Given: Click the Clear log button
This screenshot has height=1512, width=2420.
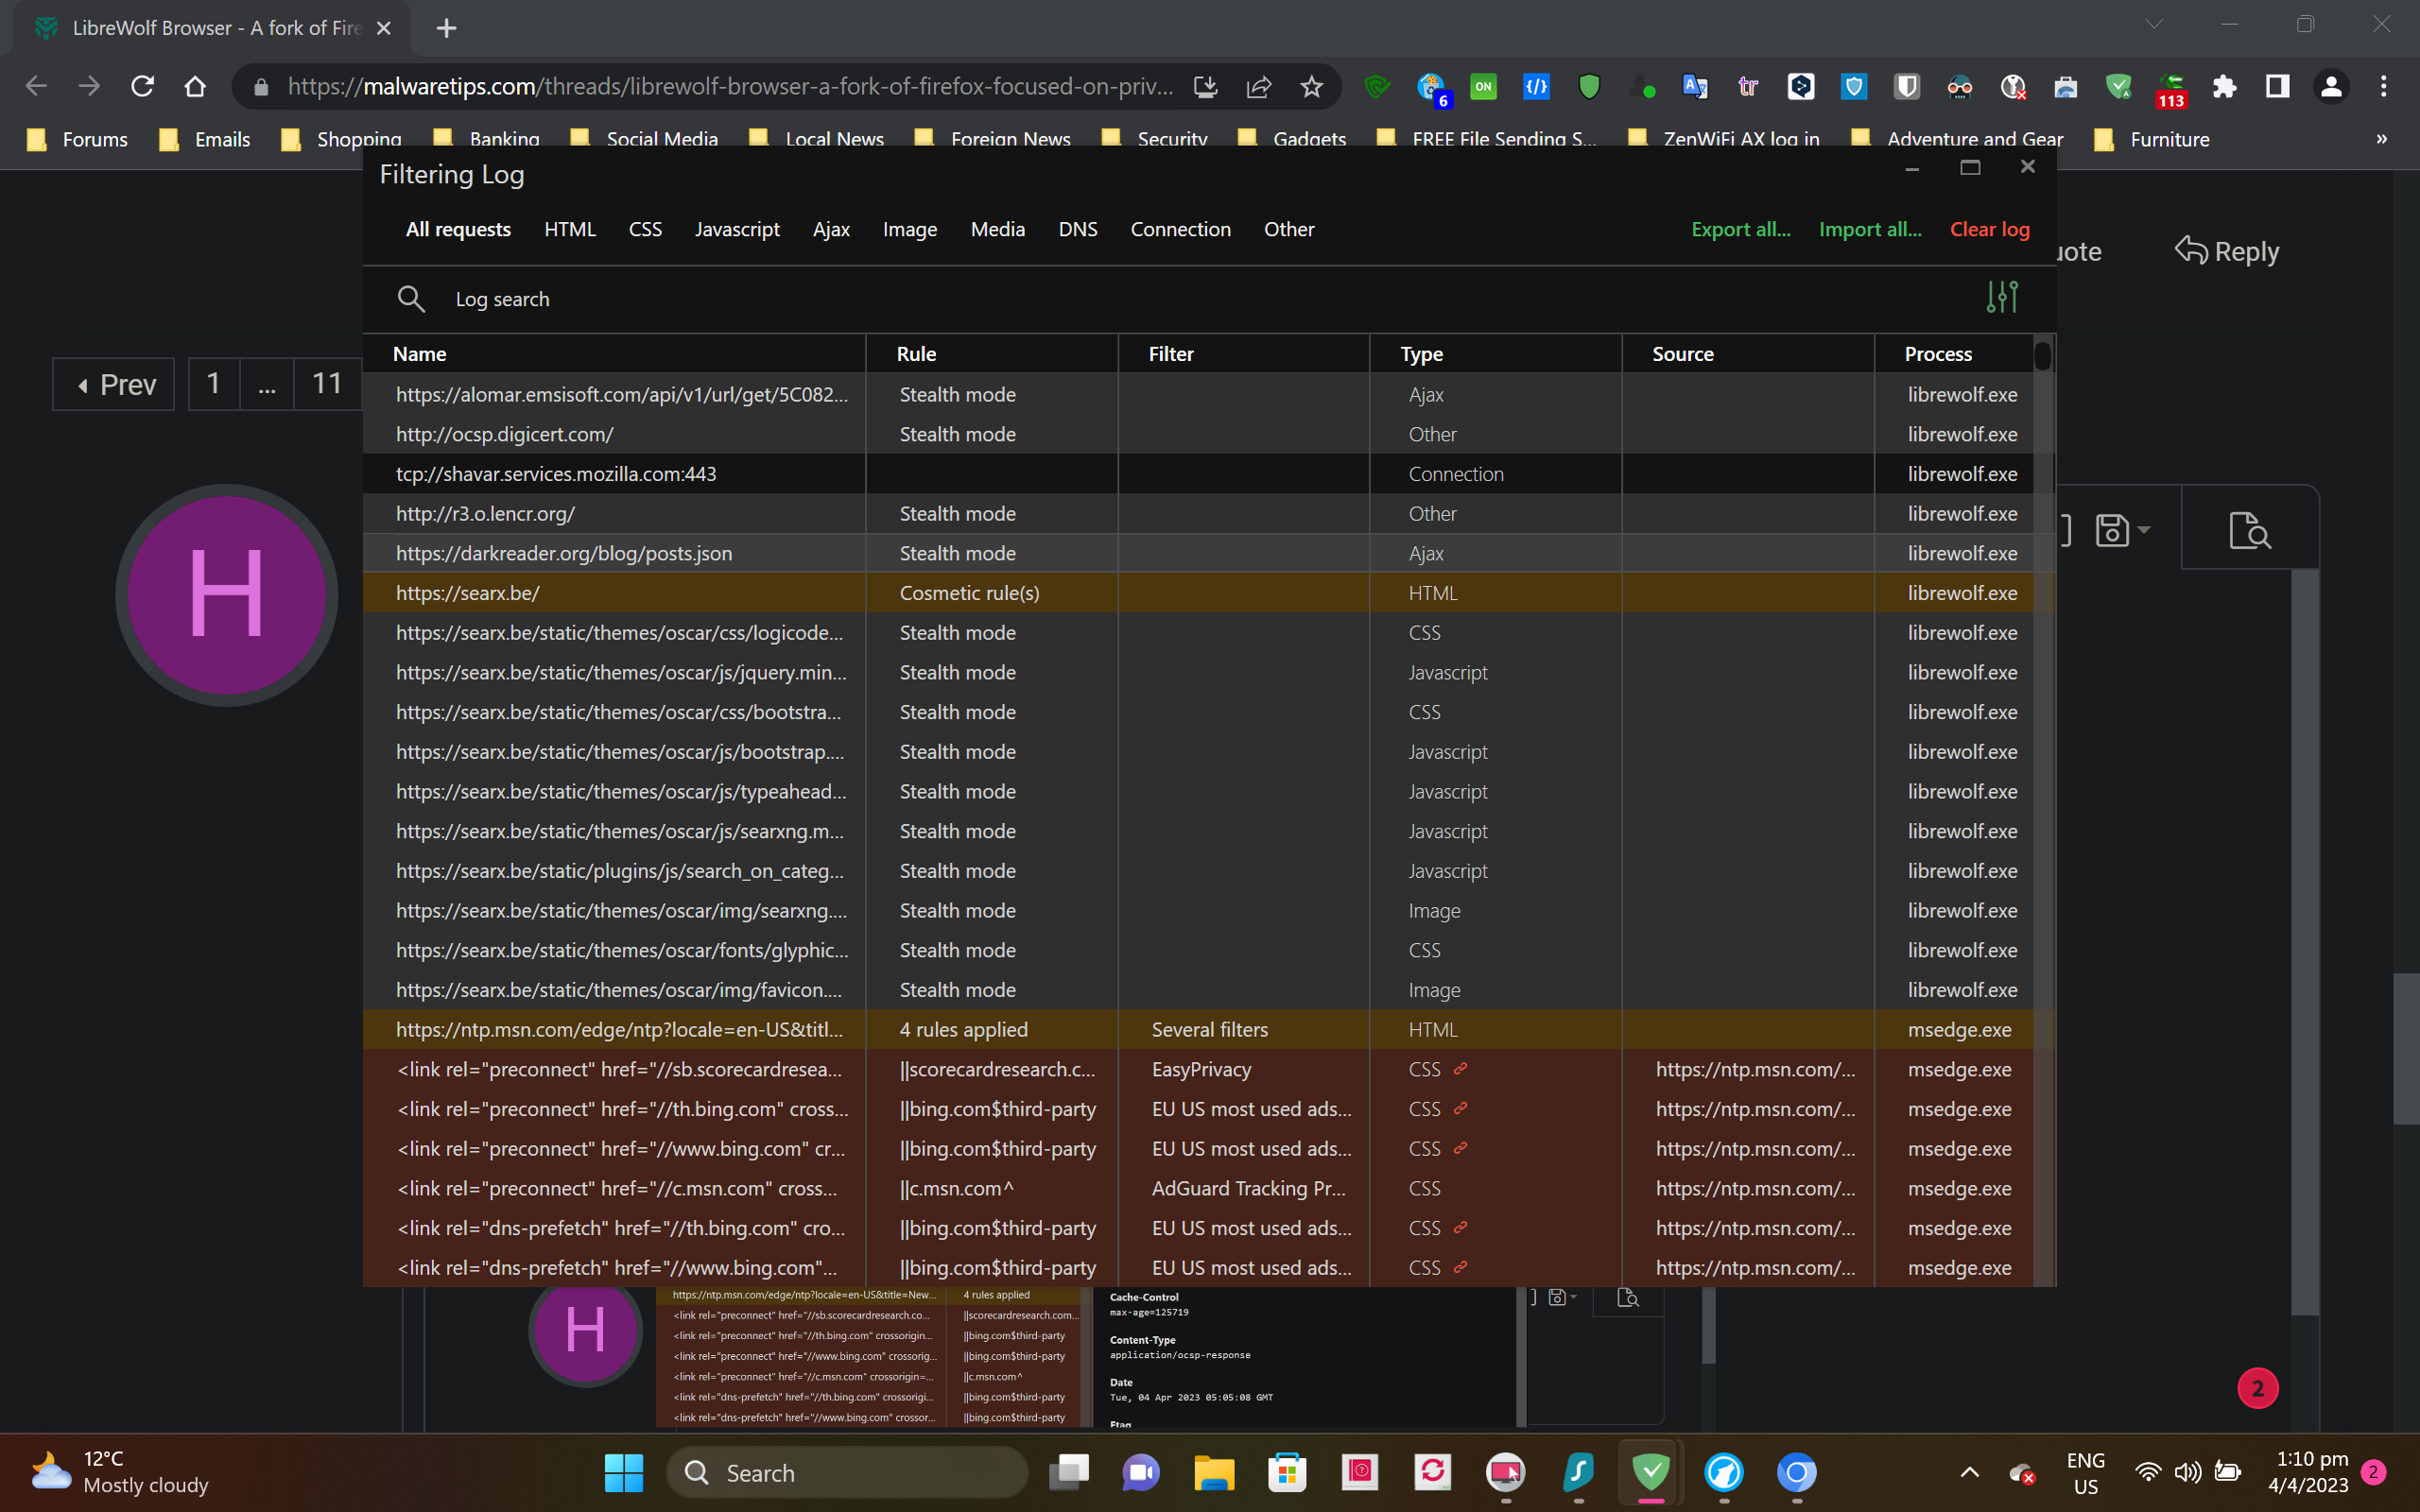Looking at the screenshot, I should click(x=1989, y=229).
